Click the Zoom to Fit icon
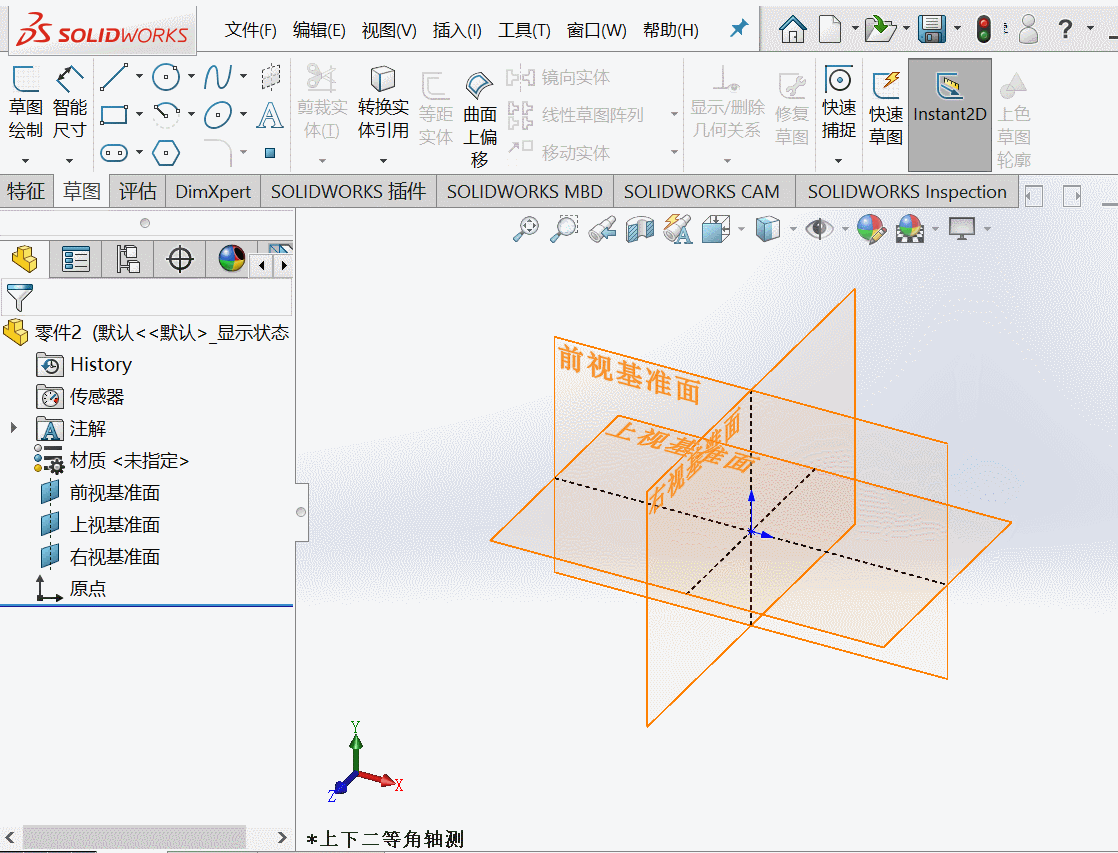Viewport: 1118px width, 853px height. [526, 229]
